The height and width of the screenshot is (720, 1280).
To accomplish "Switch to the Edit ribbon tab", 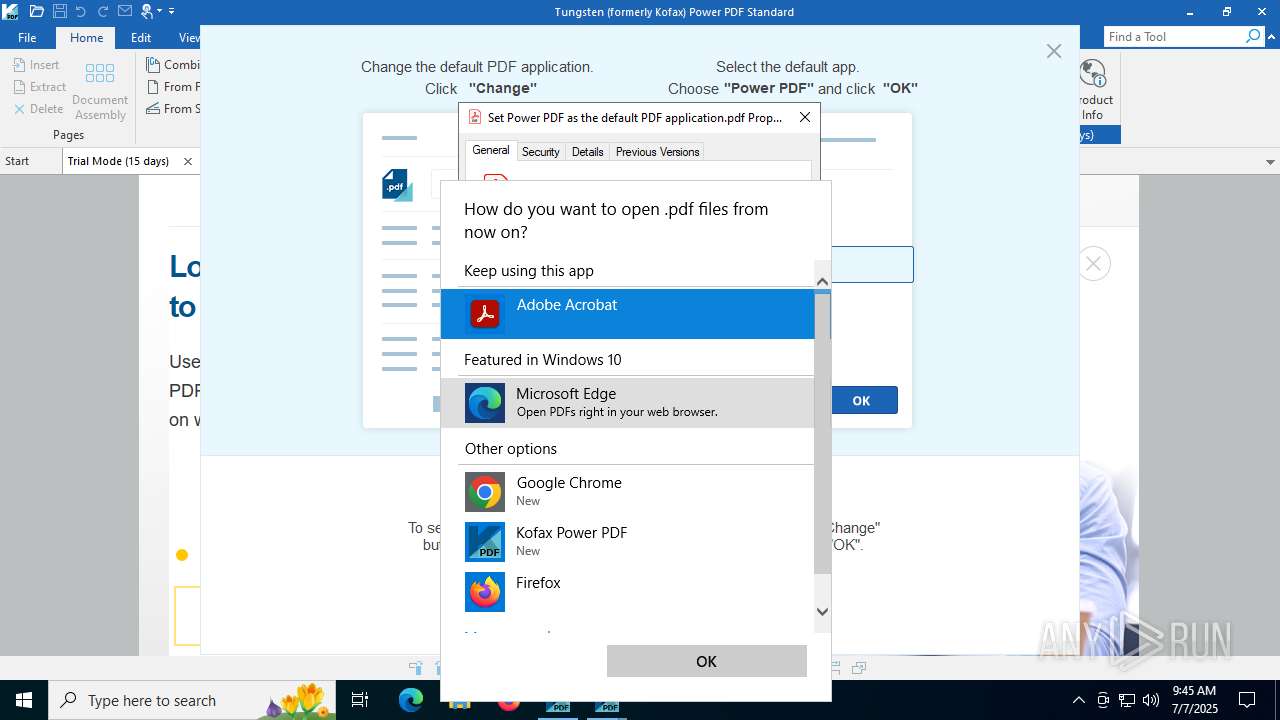I will pyautogui.click(x=141, y=37).
